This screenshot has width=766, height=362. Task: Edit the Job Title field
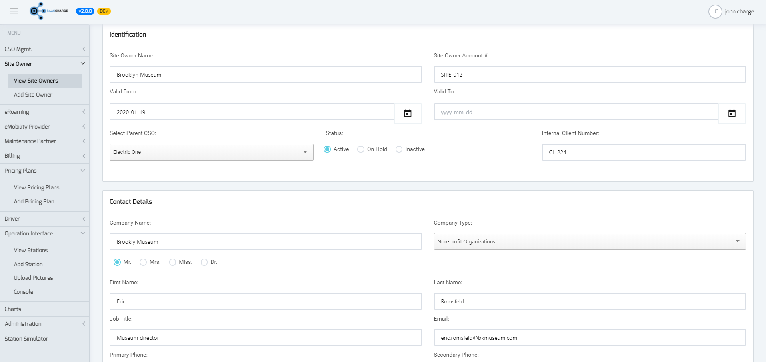pos(265,338)
